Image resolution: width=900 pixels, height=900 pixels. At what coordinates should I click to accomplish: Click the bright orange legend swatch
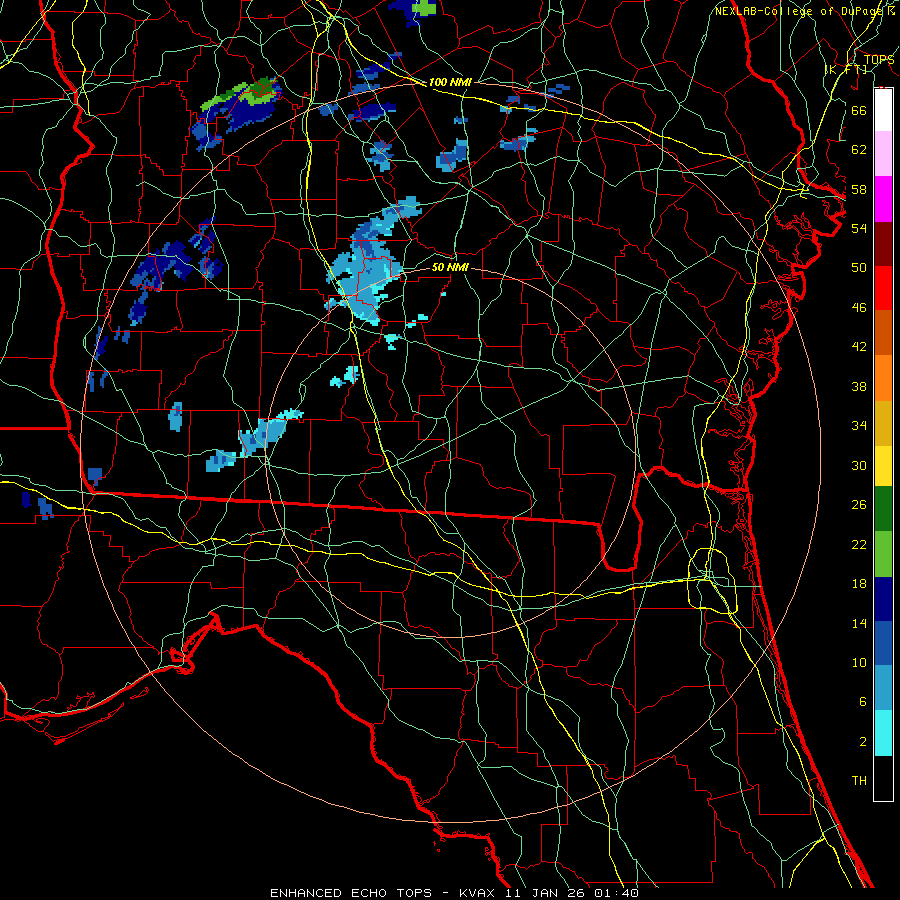coord(883,378)
